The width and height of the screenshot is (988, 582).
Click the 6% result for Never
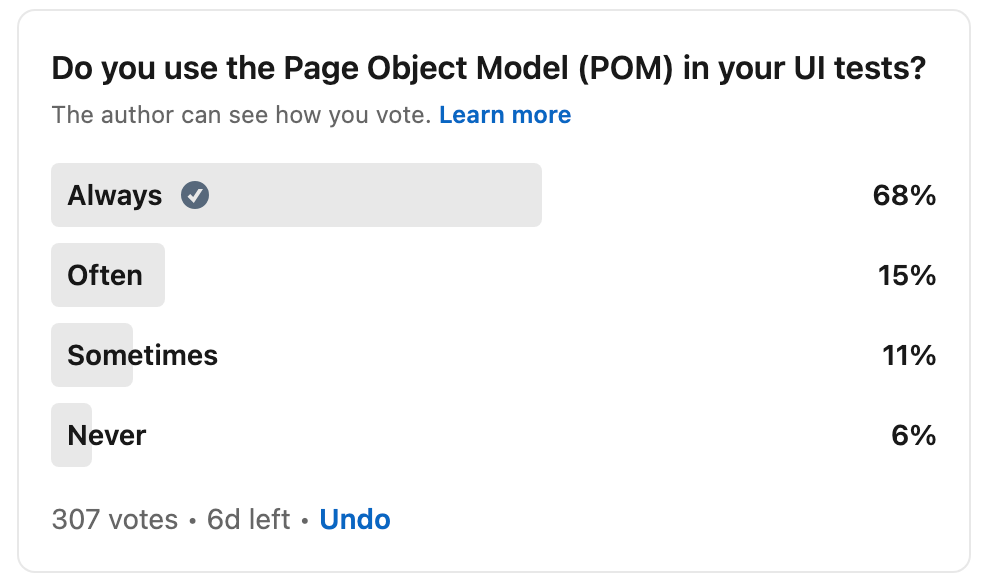(x=913, y=435)
